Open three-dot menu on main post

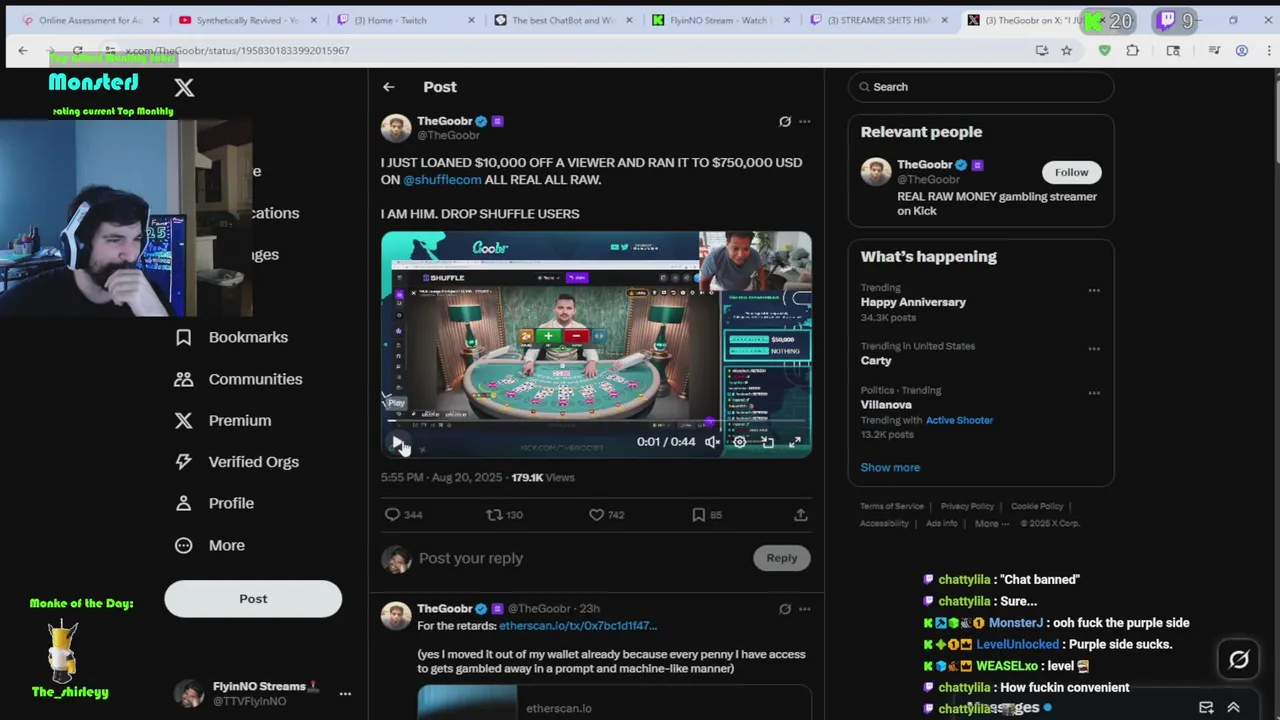(x=805, y=121)
